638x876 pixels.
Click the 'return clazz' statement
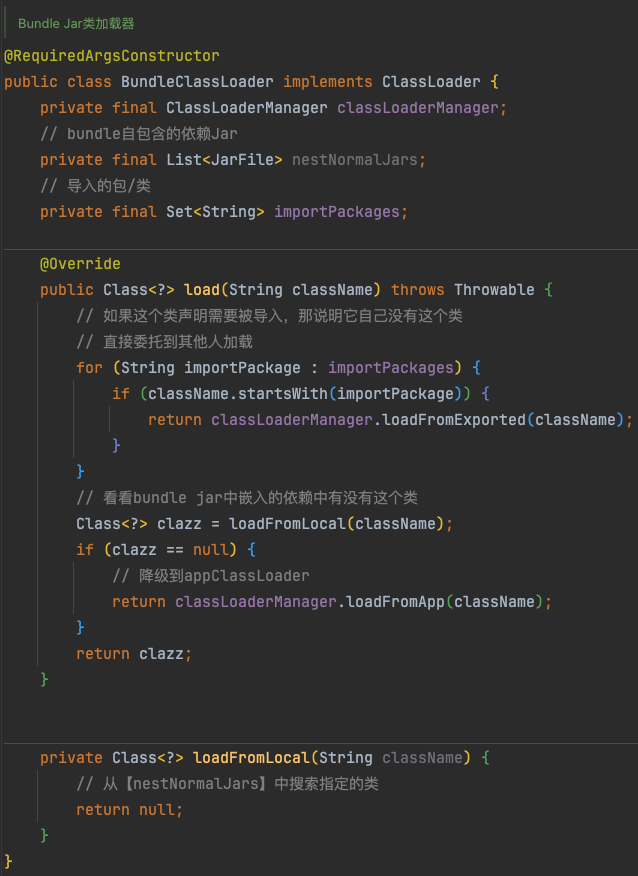[134, 654]
